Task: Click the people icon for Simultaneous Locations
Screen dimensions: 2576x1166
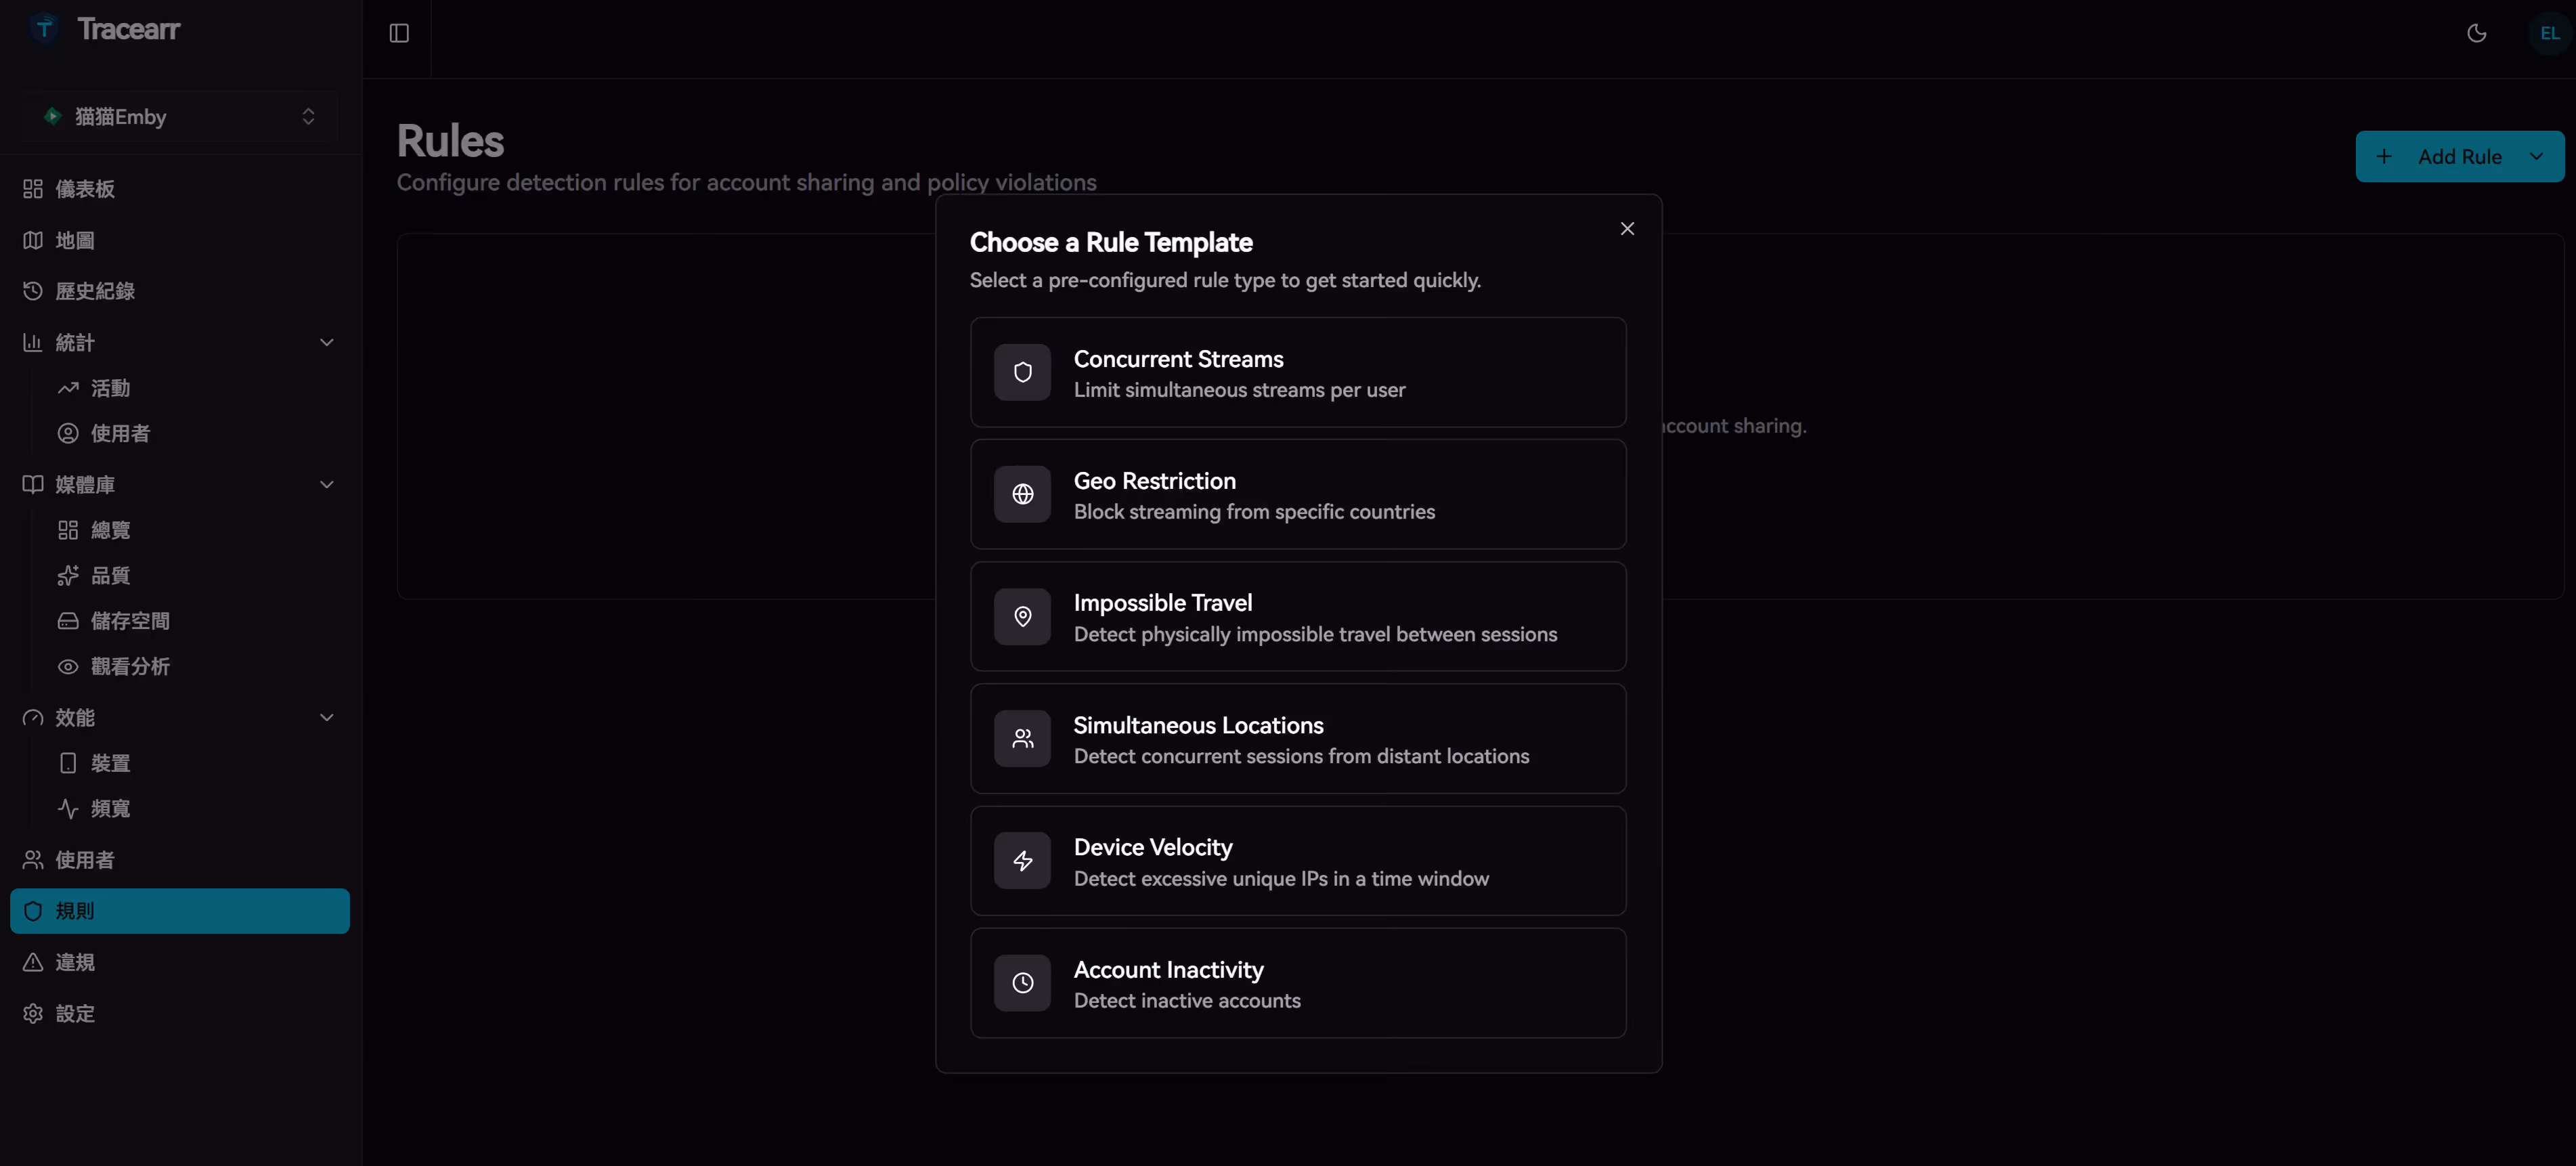Action: coord(1022,739)
